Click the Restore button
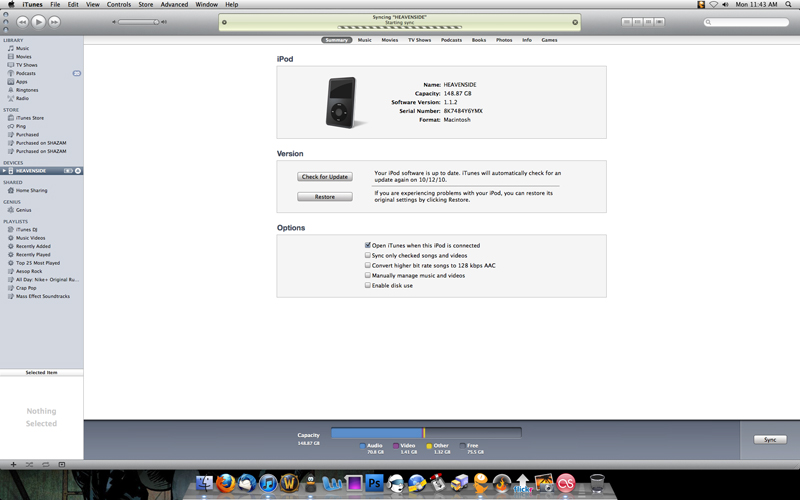Screen dimensions: 800x500 click(325, 197)
